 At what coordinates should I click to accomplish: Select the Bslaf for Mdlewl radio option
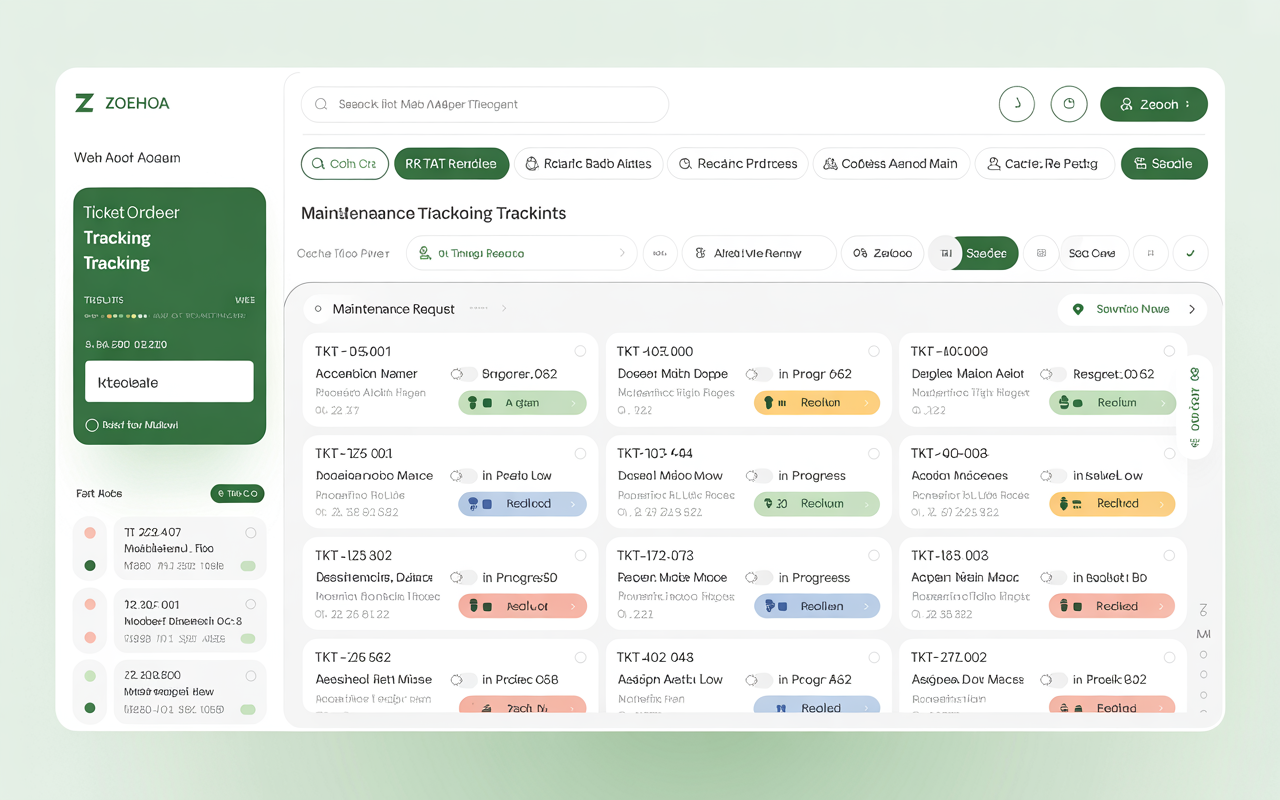click(92, 425)
